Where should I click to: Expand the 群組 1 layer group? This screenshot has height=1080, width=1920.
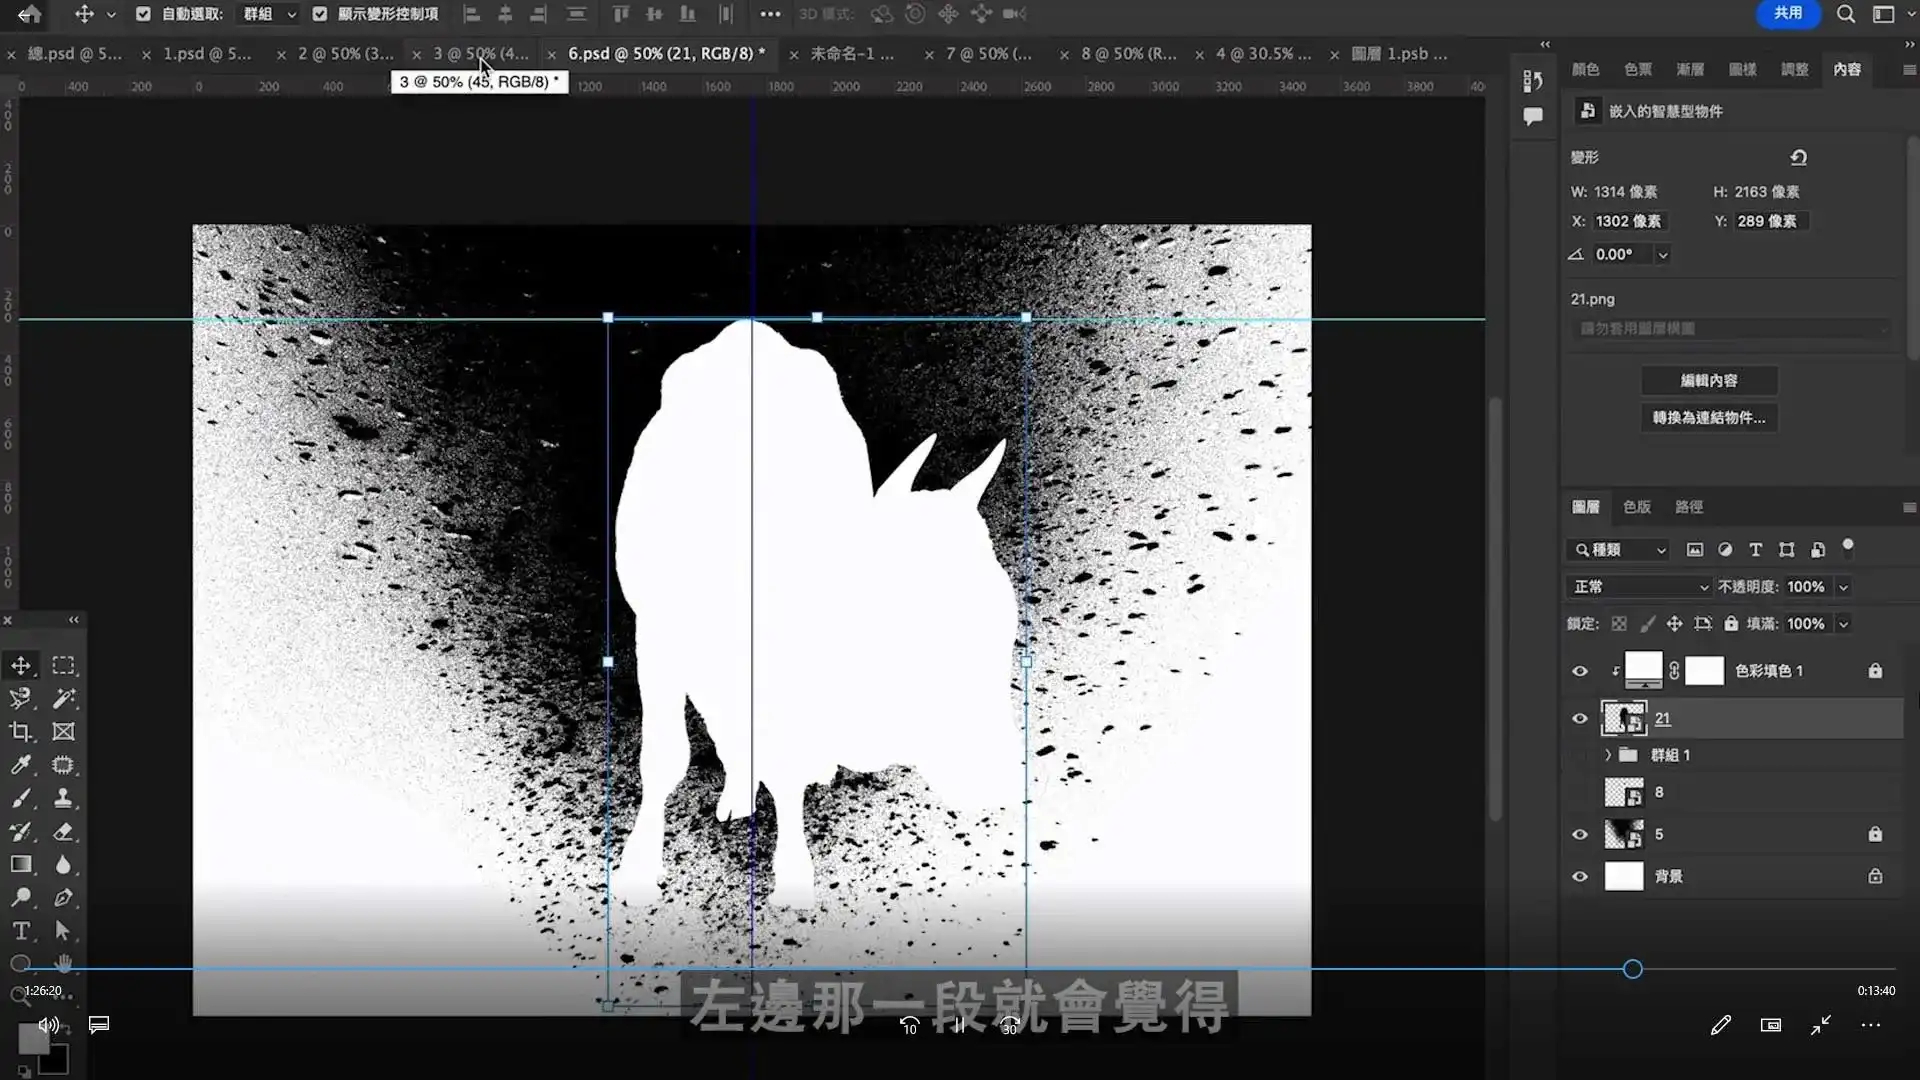point(1607,755)
